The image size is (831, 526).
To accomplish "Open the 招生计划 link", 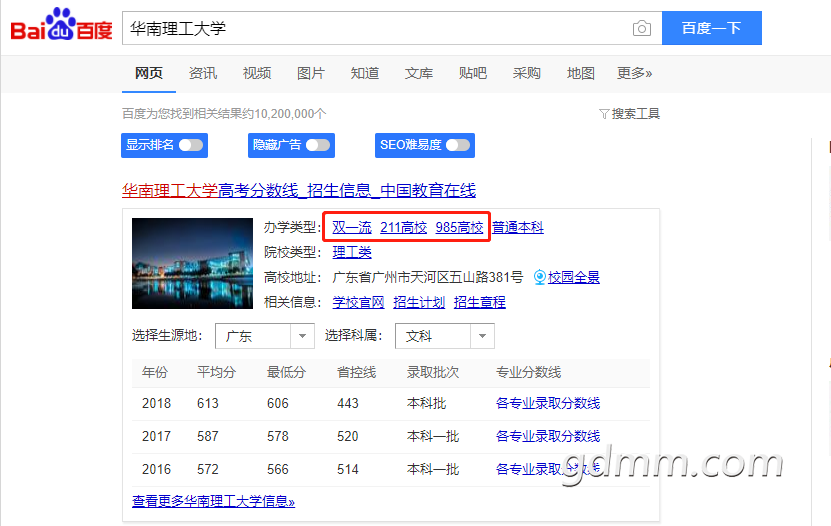I will pyautogui.click(x=419, y=302).
